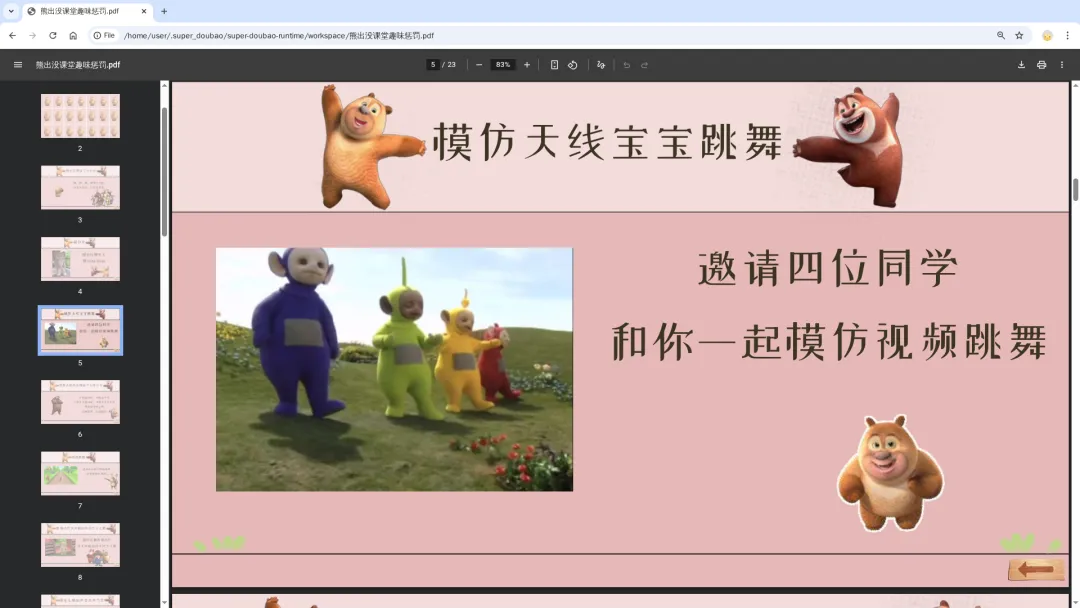Image resolution: width=1080 pixels, height=608 pixels.
Task: Click the text 和你一起模仿视频跳舞
Action: pyautogui.click(x=829, y=342)
